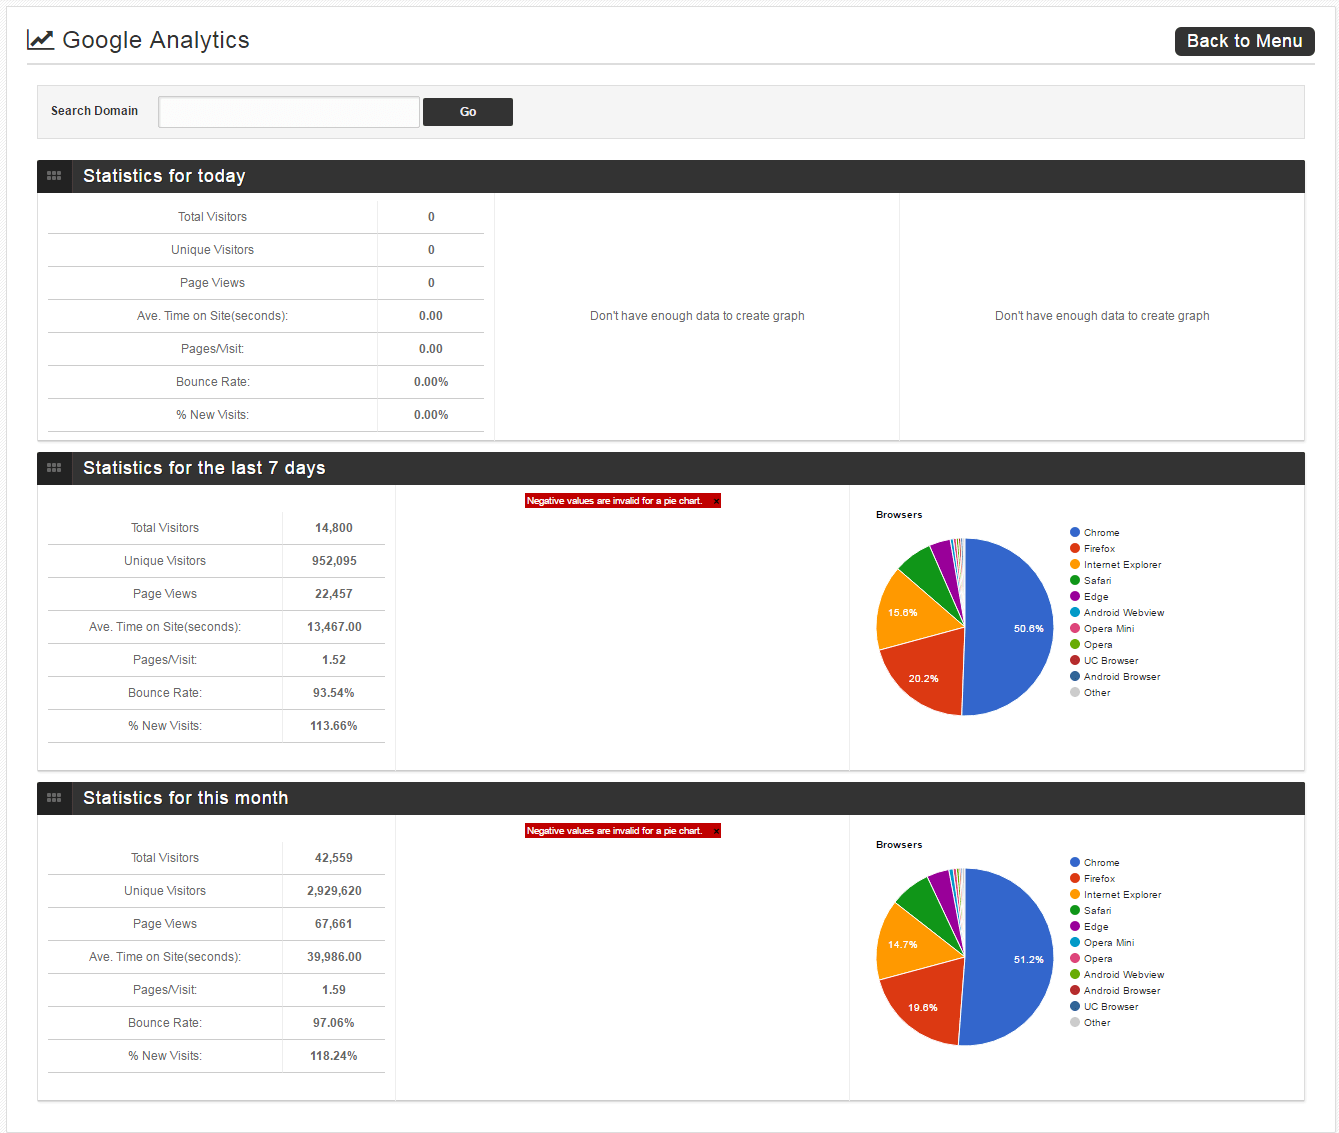
Task: Click the Google Analytics chart icon
Action: pos(40,40)
